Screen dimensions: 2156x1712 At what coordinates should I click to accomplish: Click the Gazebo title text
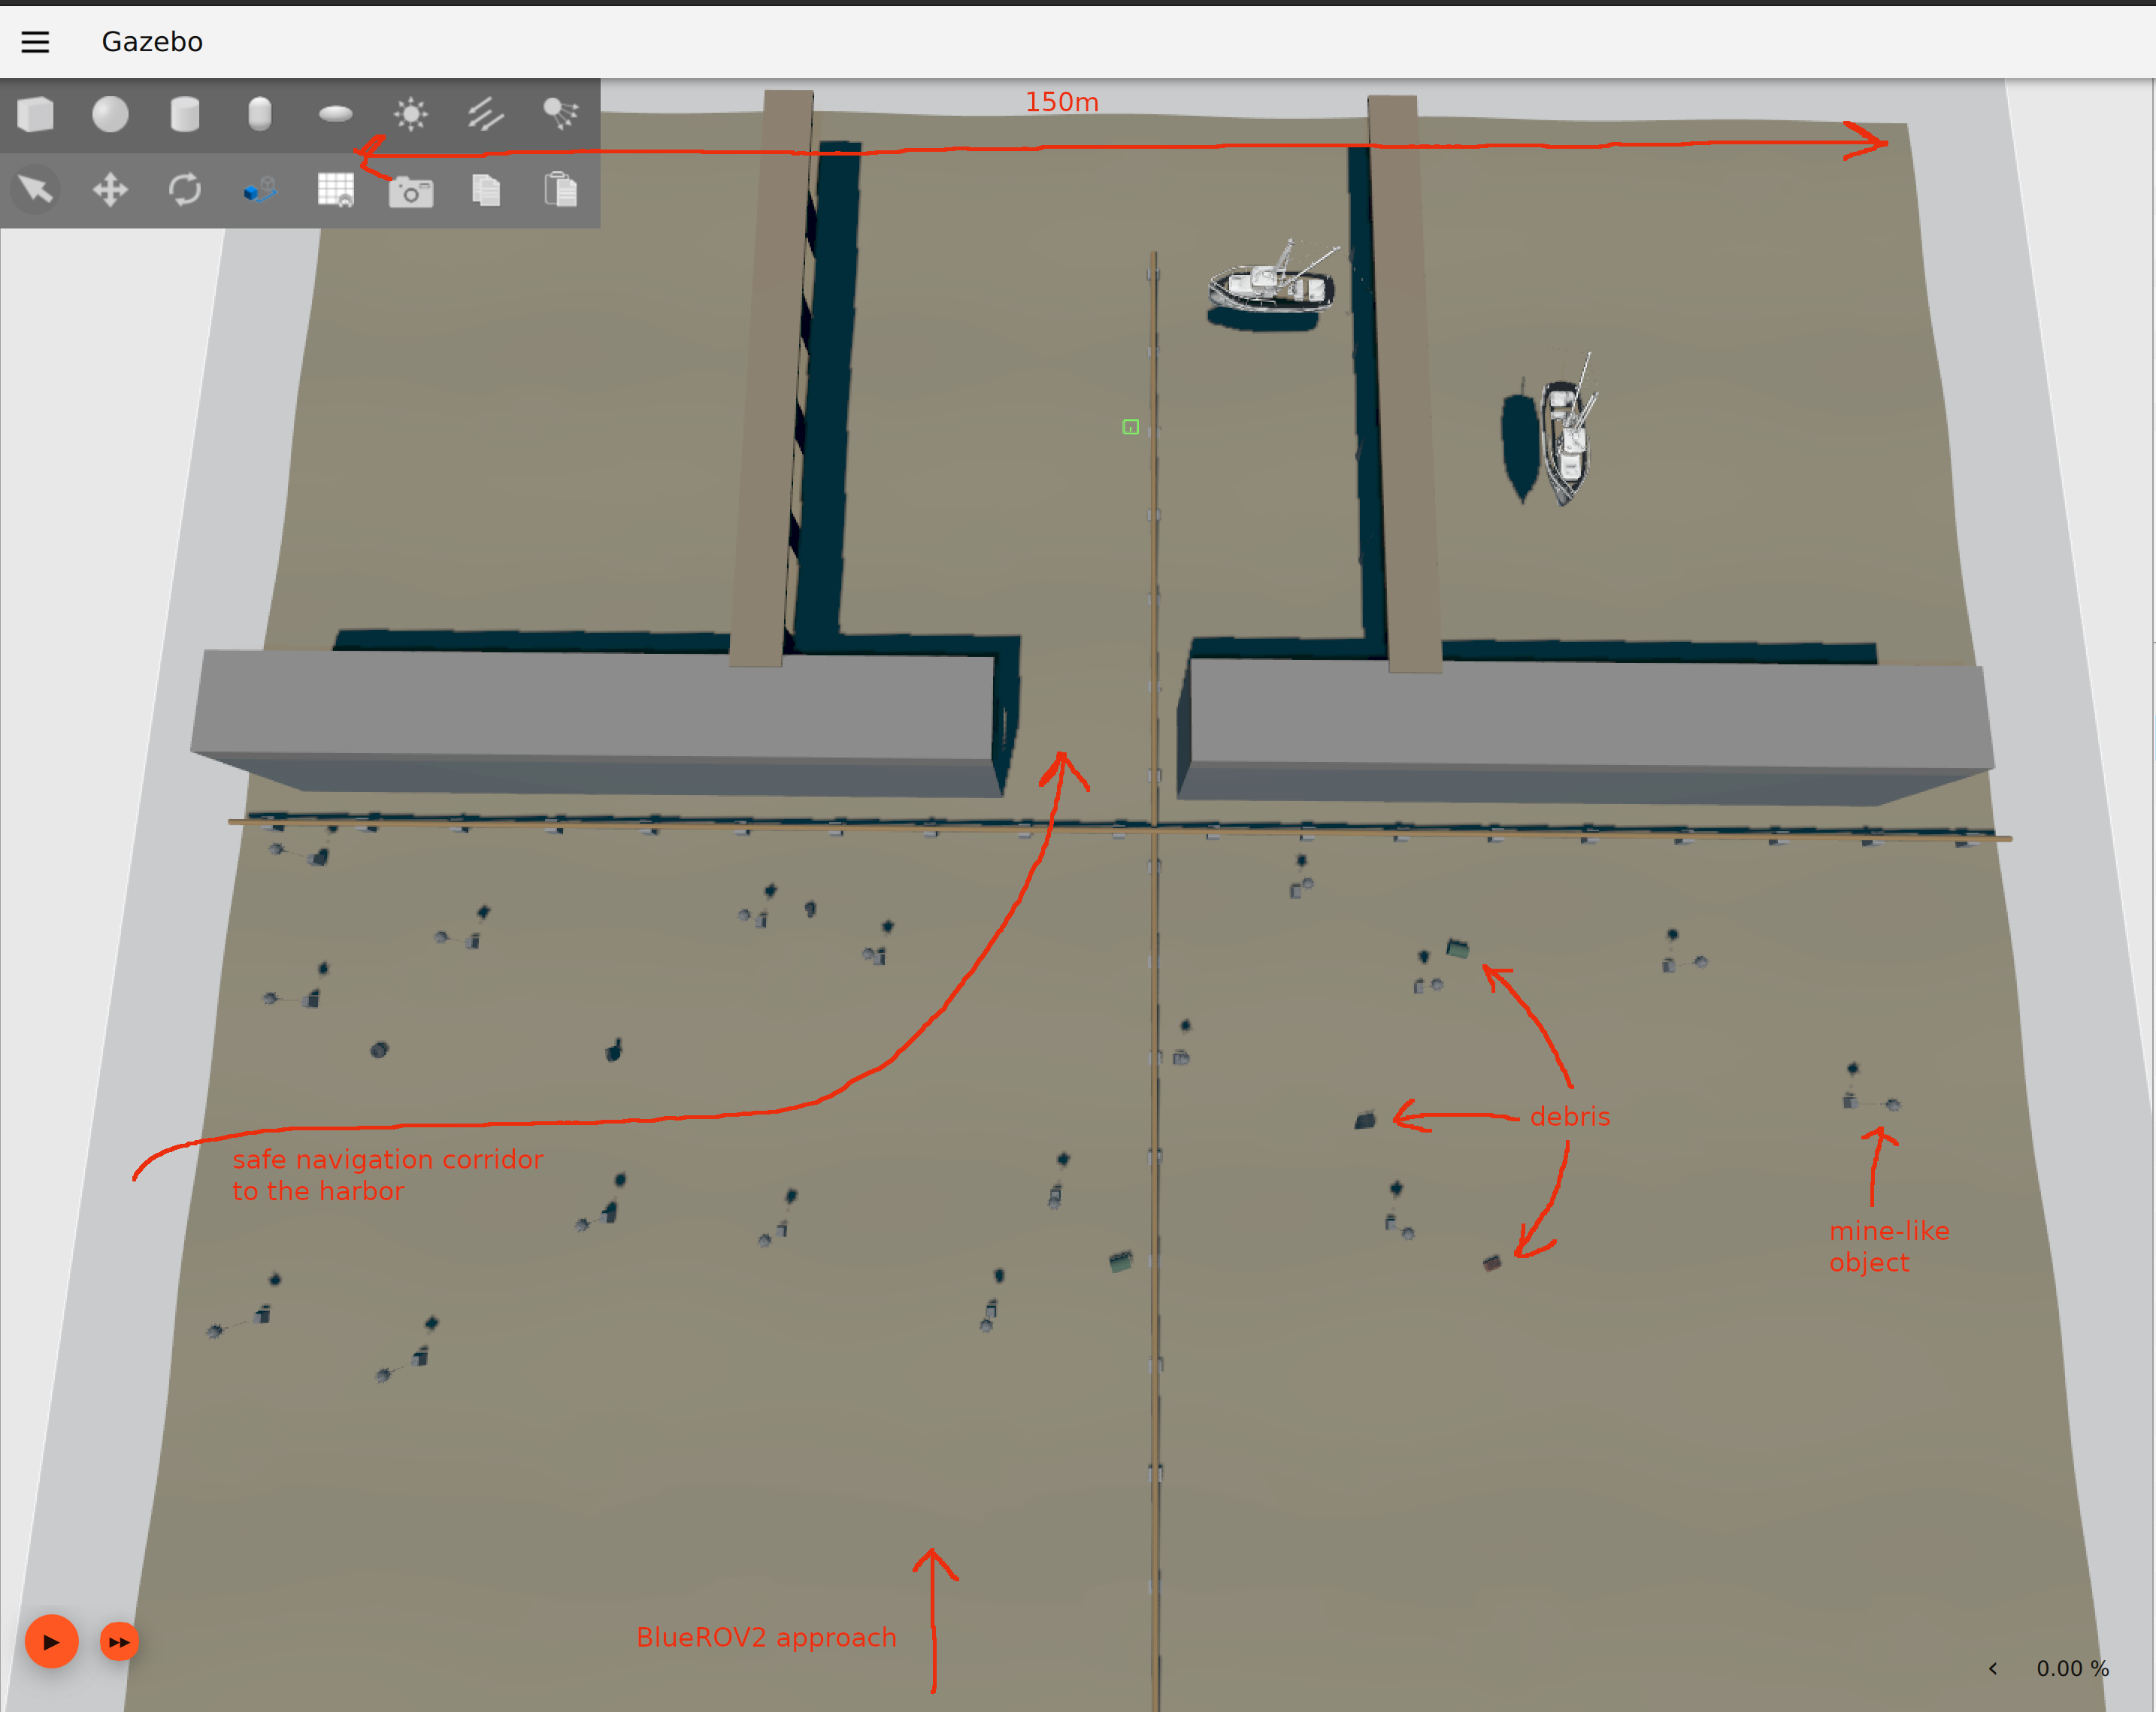(152, 42)
